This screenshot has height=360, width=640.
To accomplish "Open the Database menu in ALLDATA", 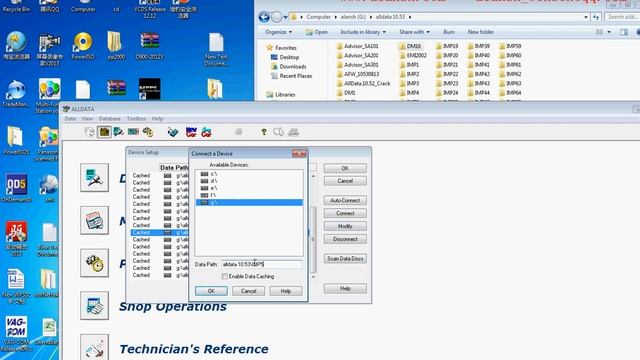I will 109,118.
